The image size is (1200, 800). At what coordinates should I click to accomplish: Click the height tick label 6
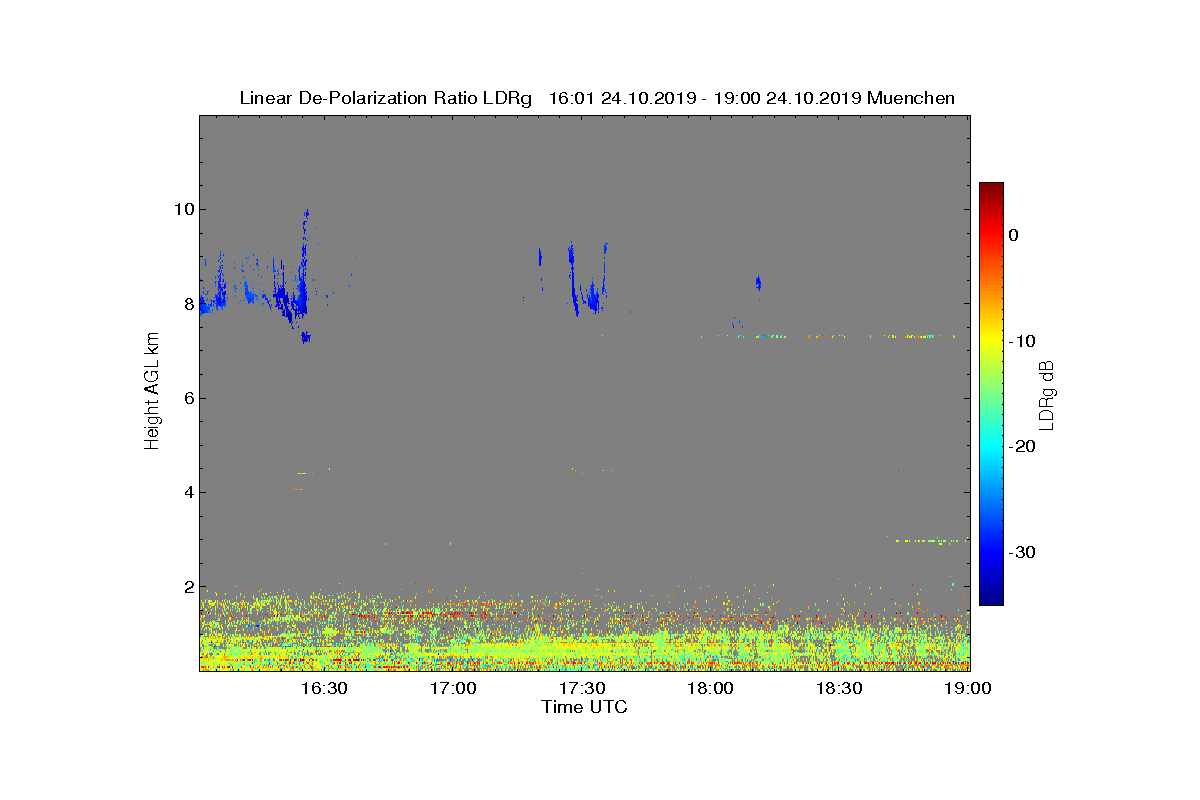coord(188,398)
